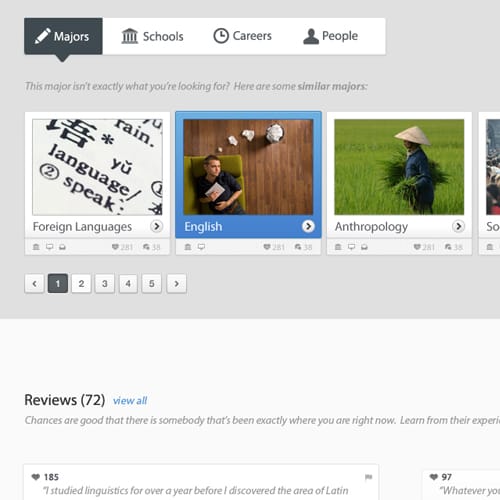
Task: Click the English card title
Action: (x=203, y=227)
